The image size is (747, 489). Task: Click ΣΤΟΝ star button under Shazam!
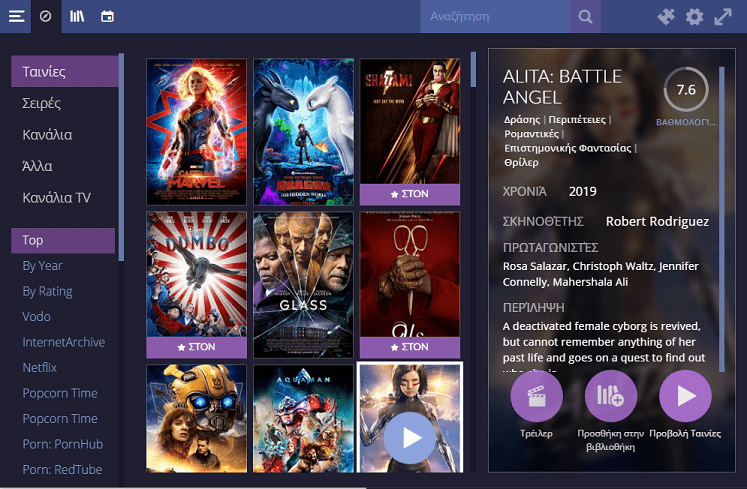410,194
